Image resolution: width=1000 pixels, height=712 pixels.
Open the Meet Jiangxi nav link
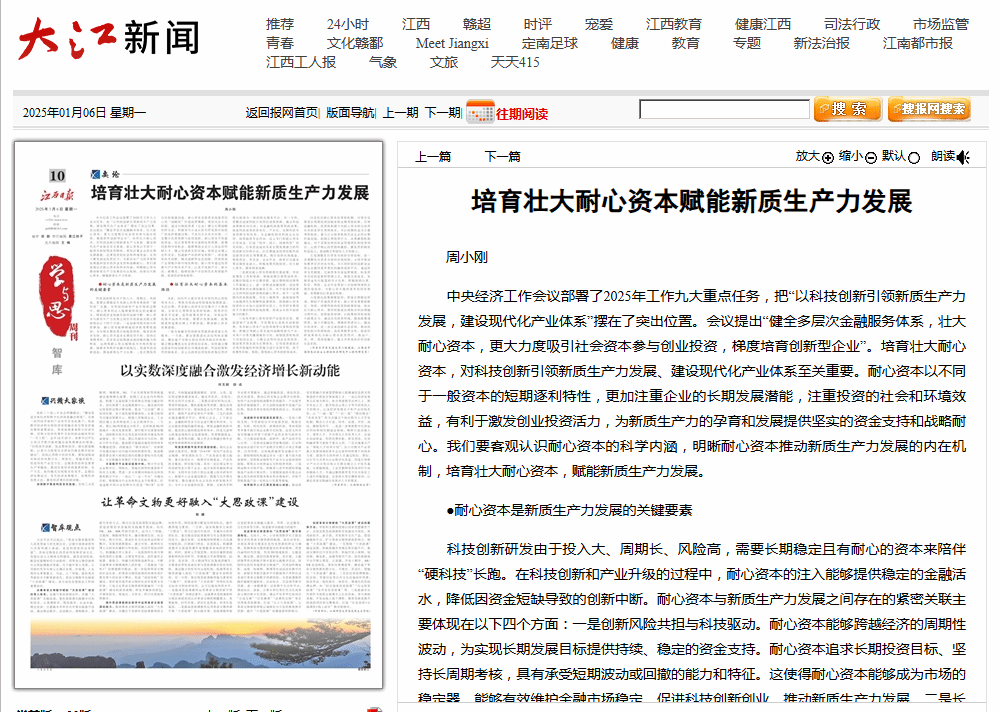tap(452, 43)
